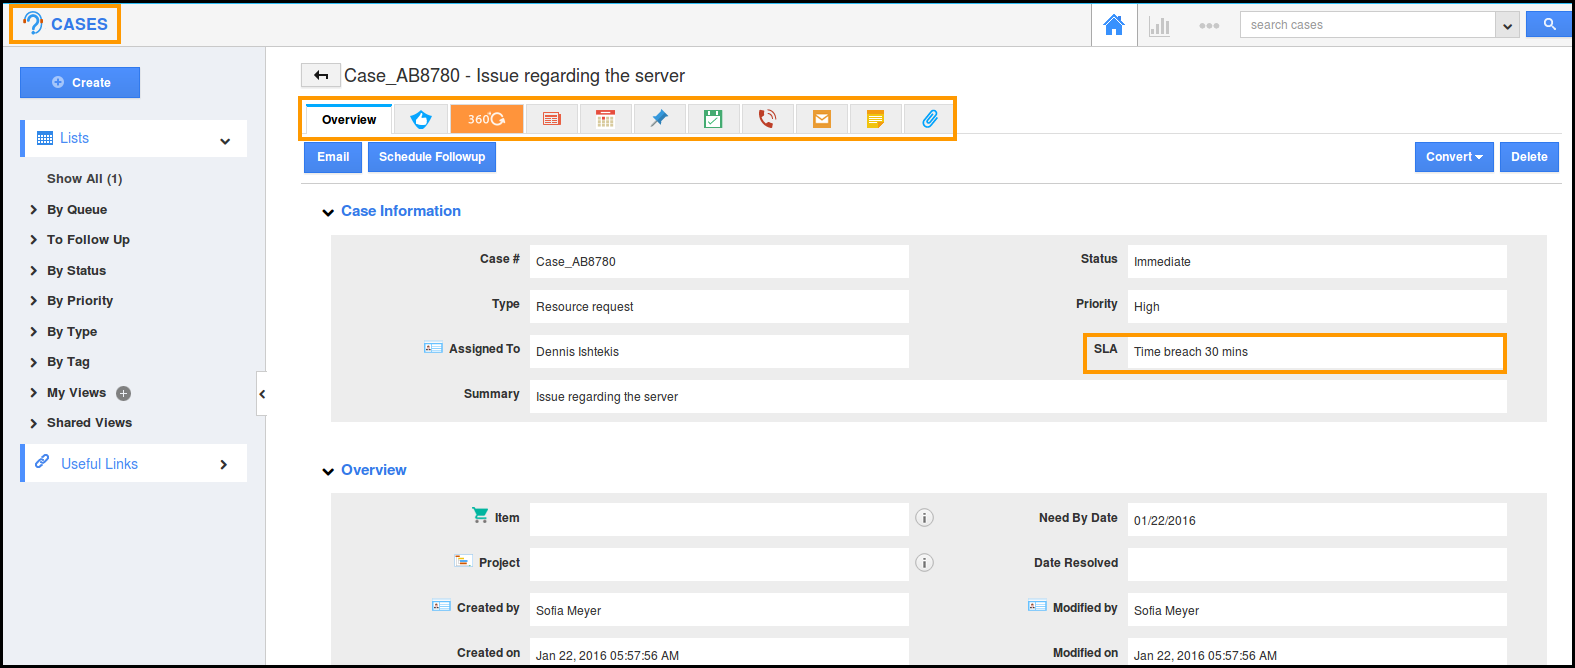The width and height of the screenshot is (1575, 668).
Task: Open the search cases dropdown arrow
Action: (x=1507, y=26)
